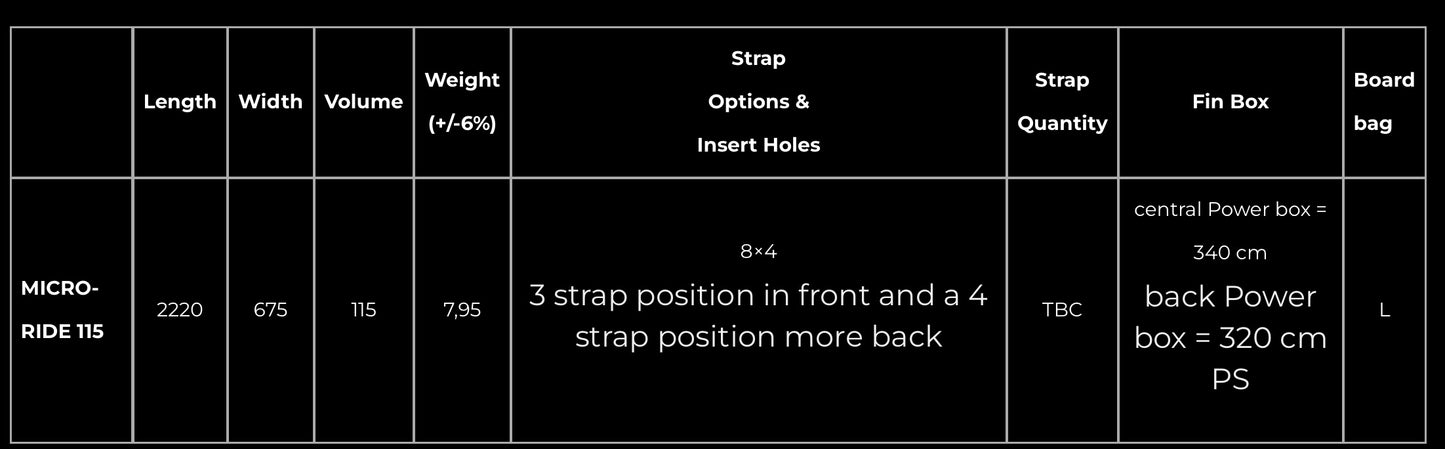Click the MICRO-RIDE 115 row label
The image size is (1445, 449).
coord(61,310)
